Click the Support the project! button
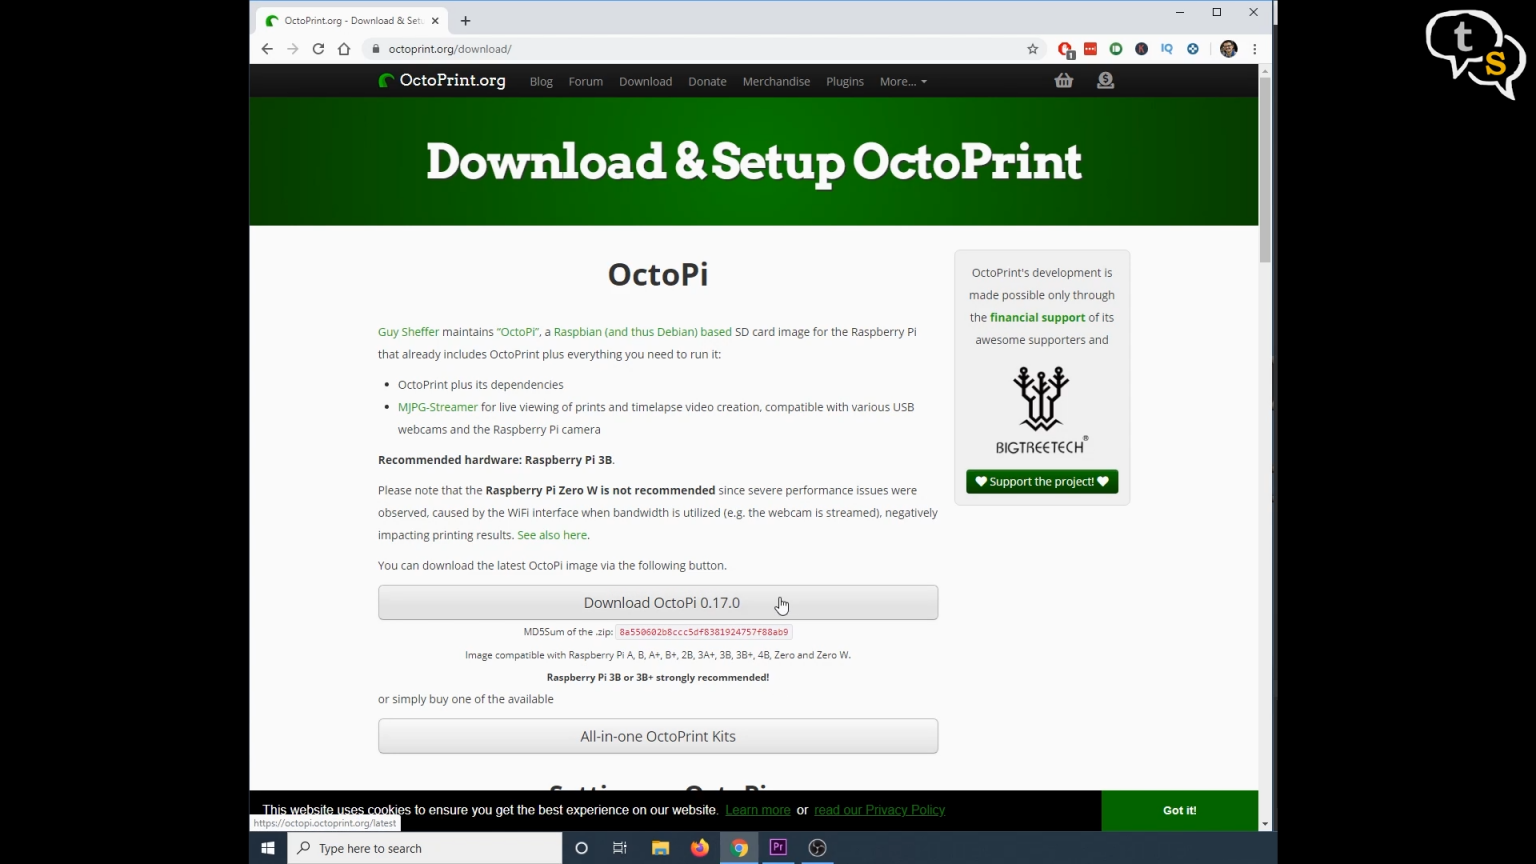This screenshot has width=1536, height=864. [1041, 481]
